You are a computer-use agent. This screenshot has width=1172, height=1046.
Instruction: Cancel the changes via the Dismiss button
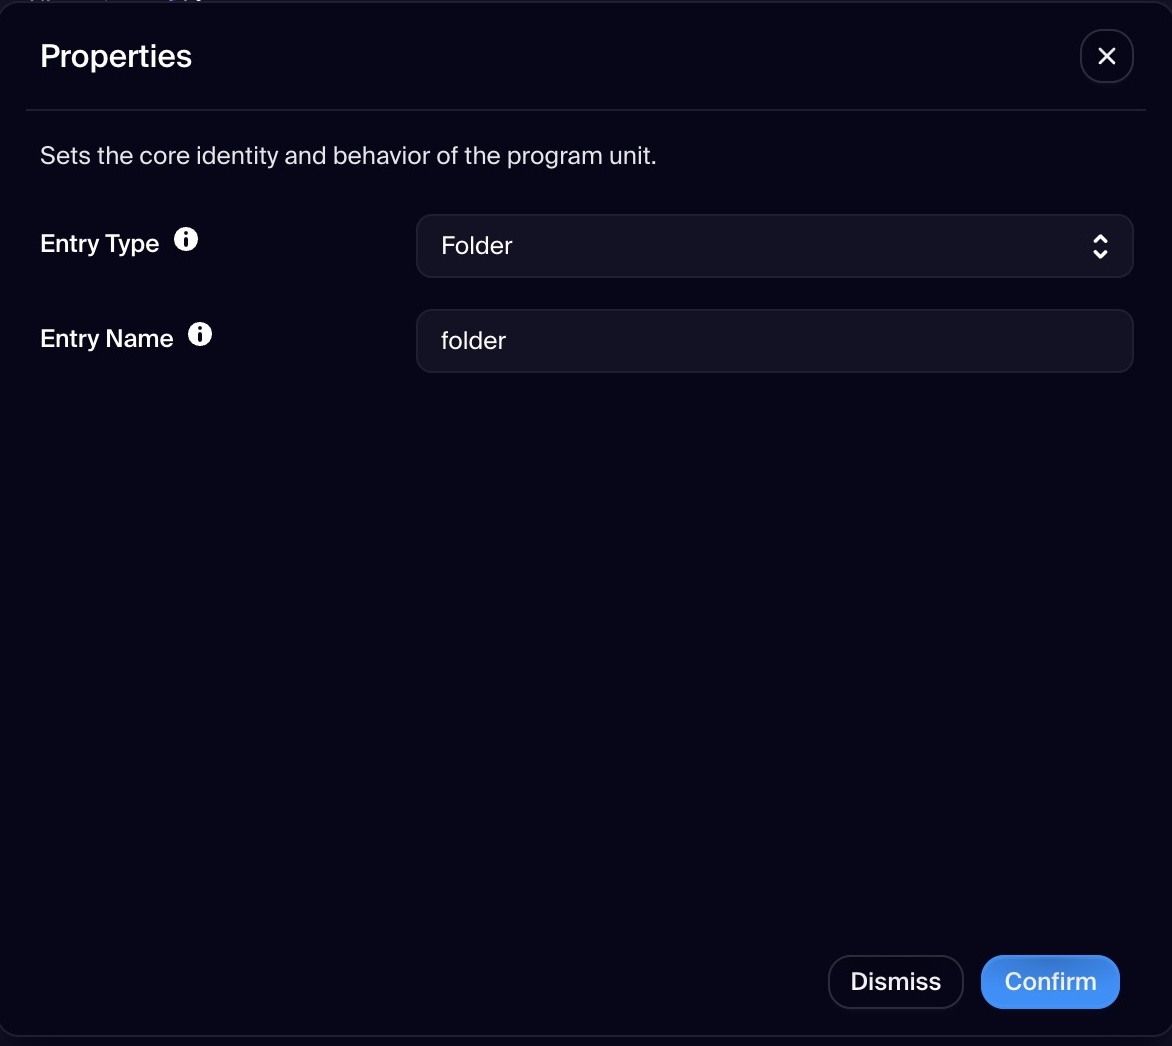pos(895,982)
